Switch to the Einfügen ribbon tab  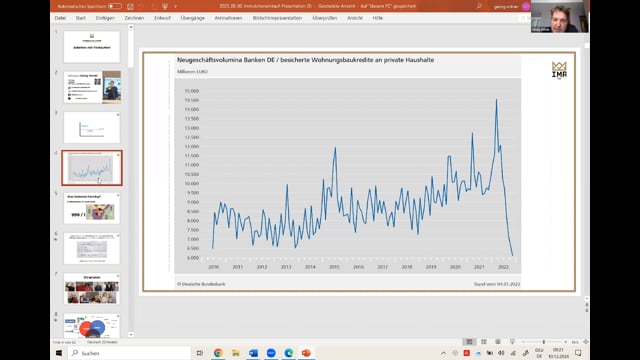[x=105, y=18]
